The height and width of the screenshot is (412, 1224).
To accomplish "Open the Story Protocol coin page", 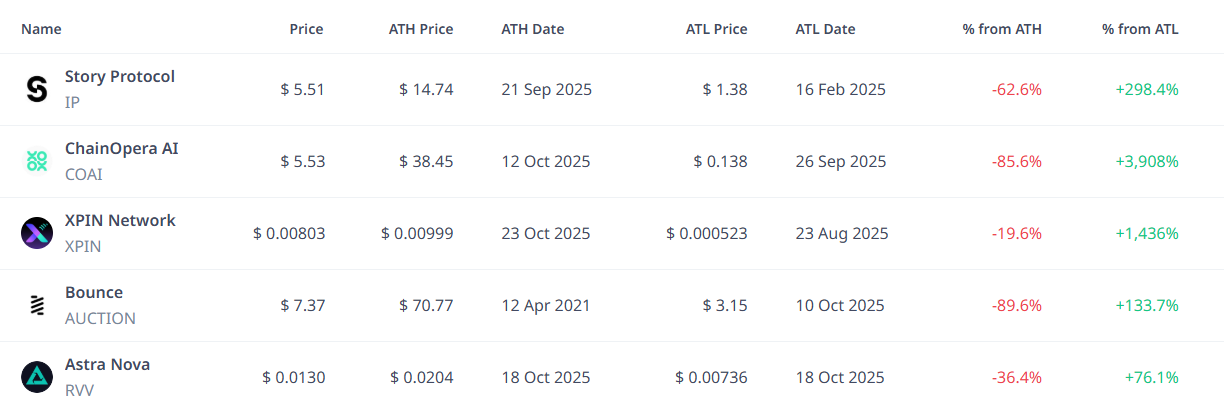I will (x=119, y=77).
